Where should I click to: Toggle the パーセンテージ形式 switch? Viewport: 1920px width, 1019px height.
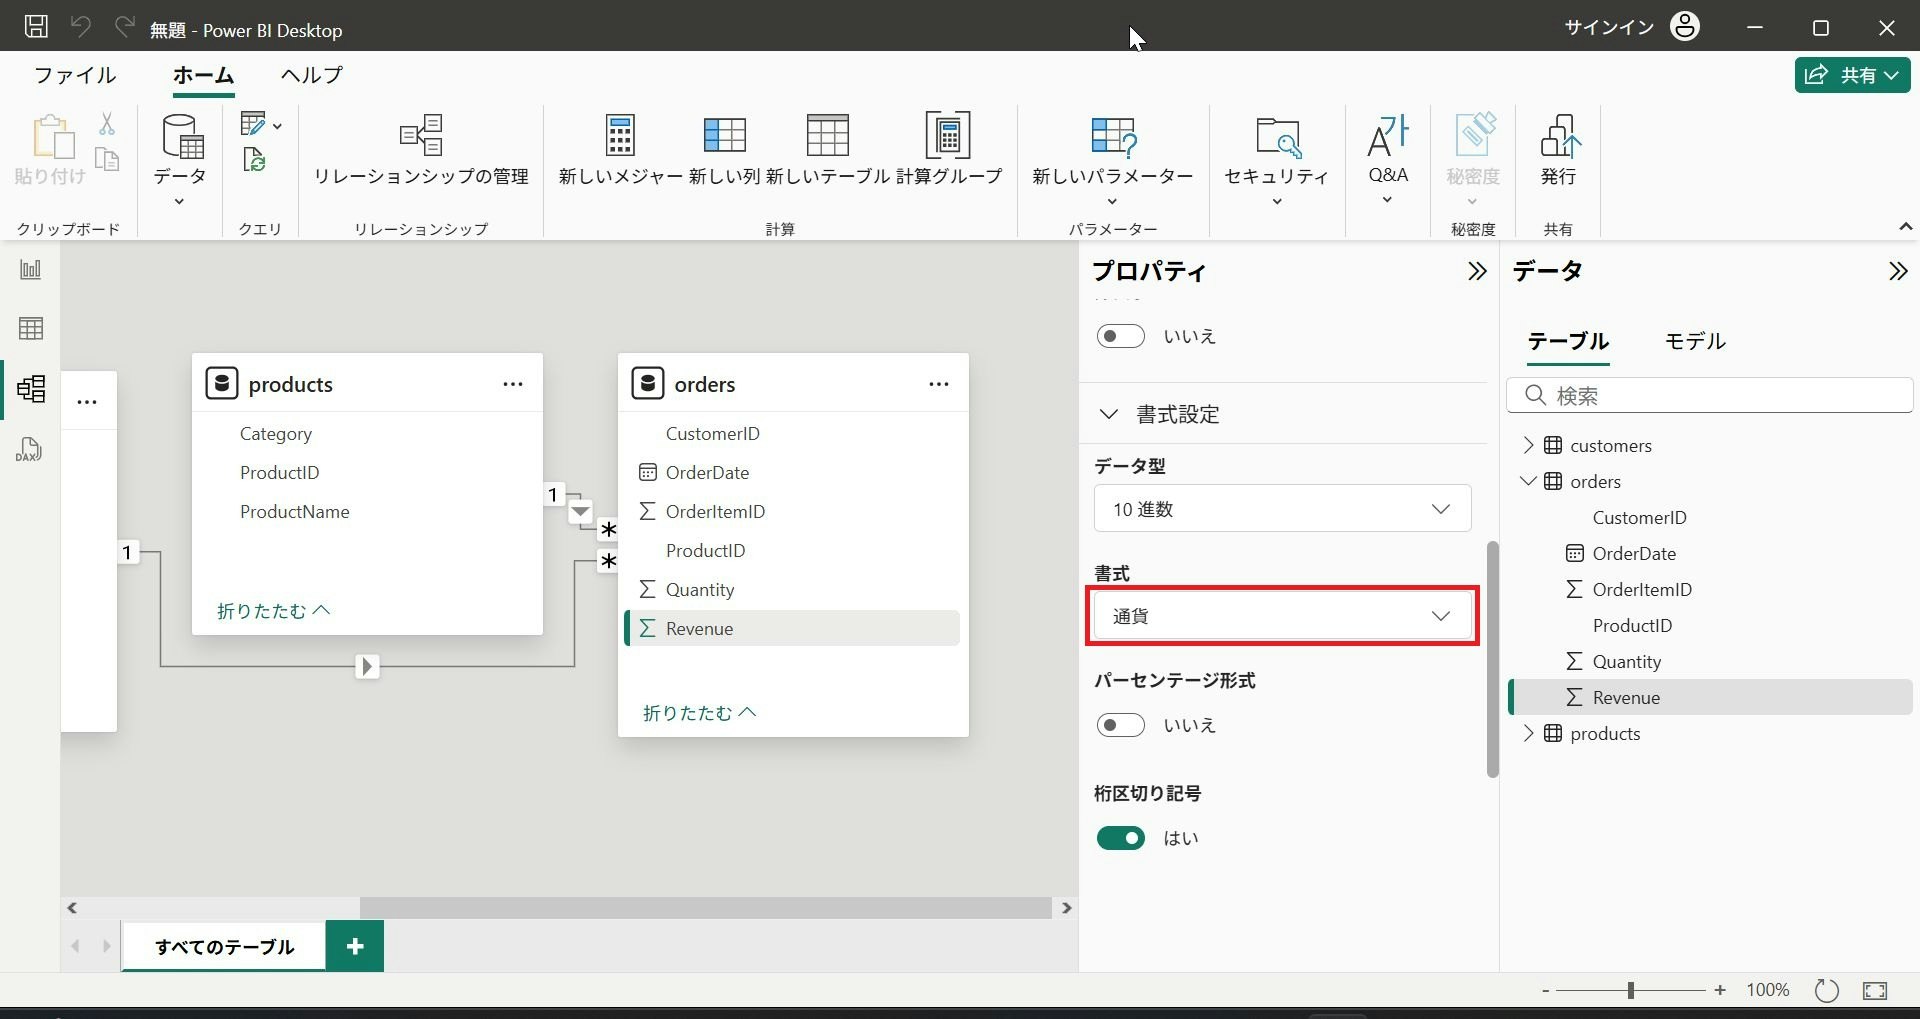coord(1120,725)
